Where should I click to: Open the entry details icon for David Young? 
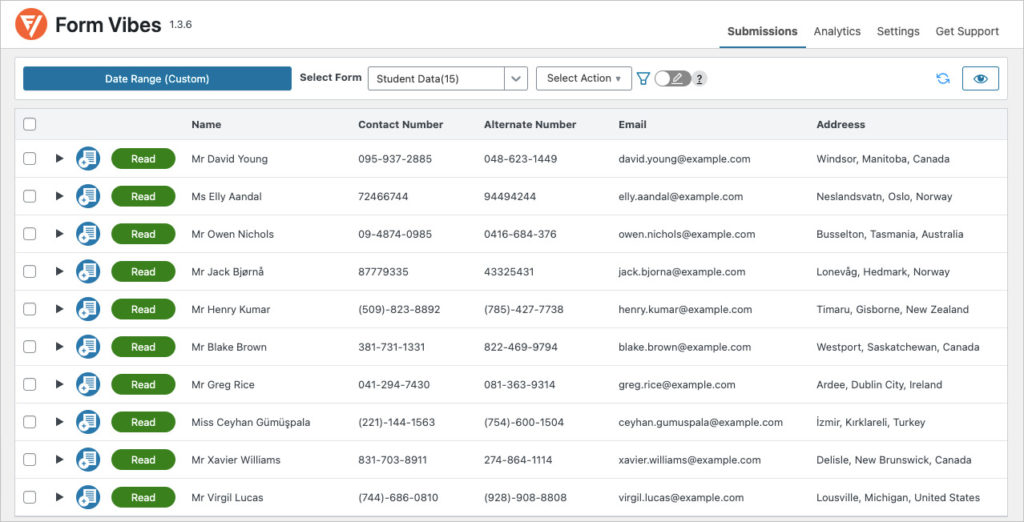[x=88, y=159]
